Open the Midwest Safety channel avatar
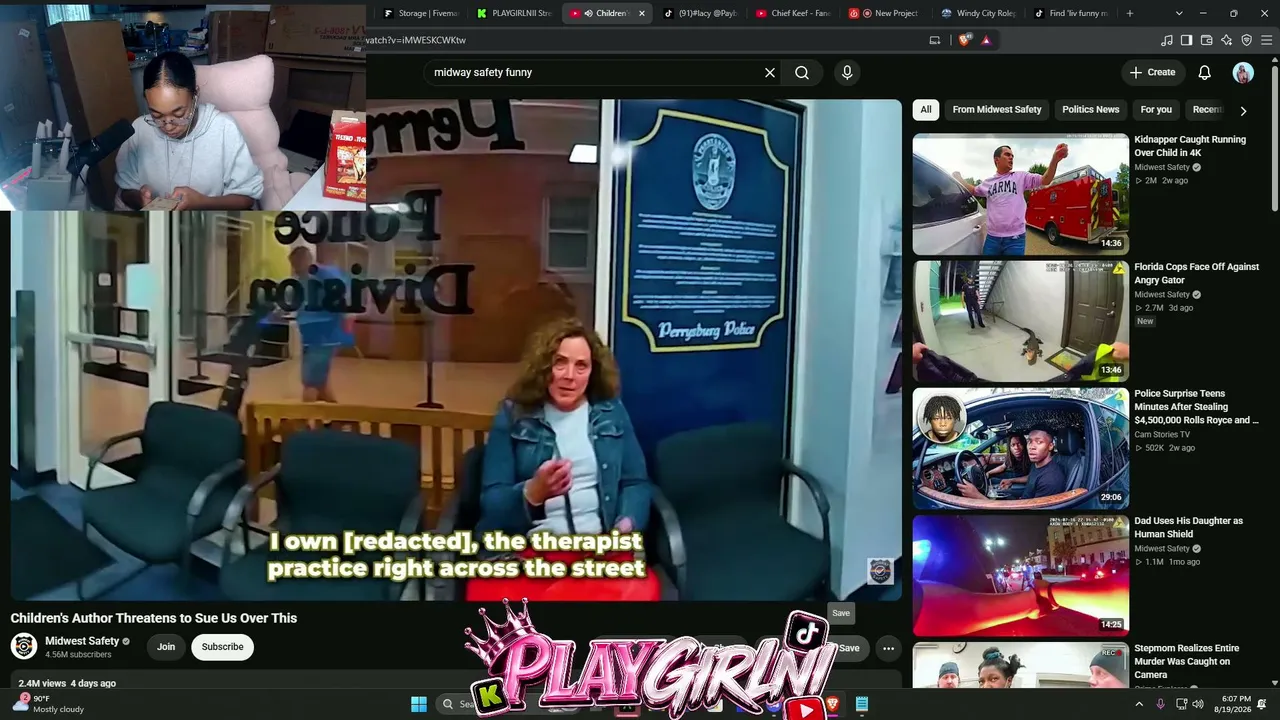 (x=24, y=646)
